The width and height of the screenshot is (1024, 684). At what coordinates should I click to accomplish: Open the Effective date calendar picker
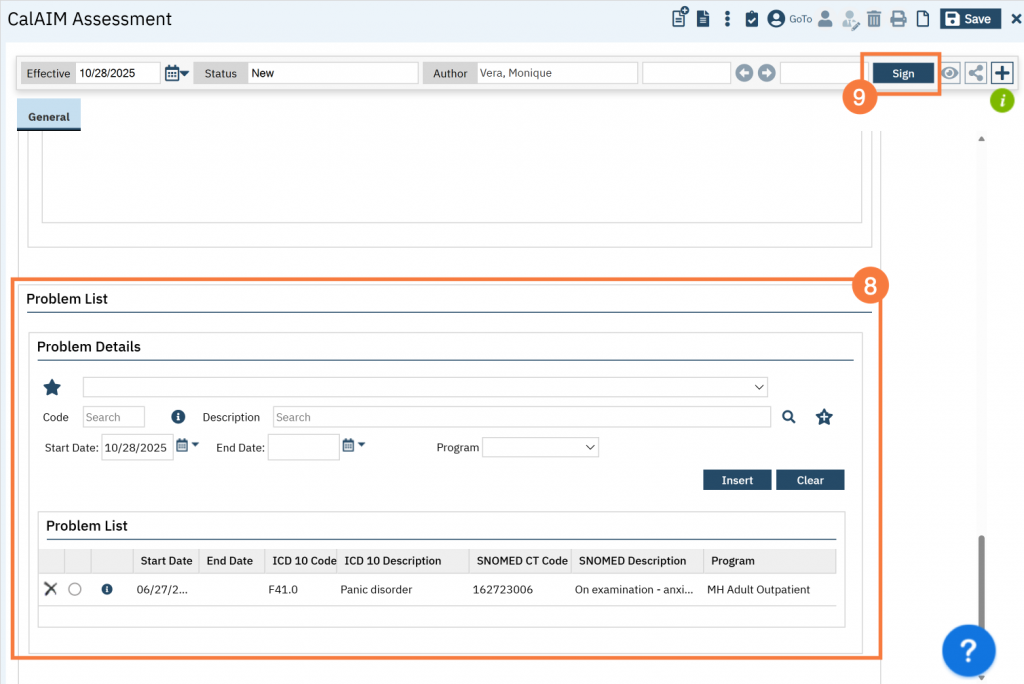click(176, 73)
